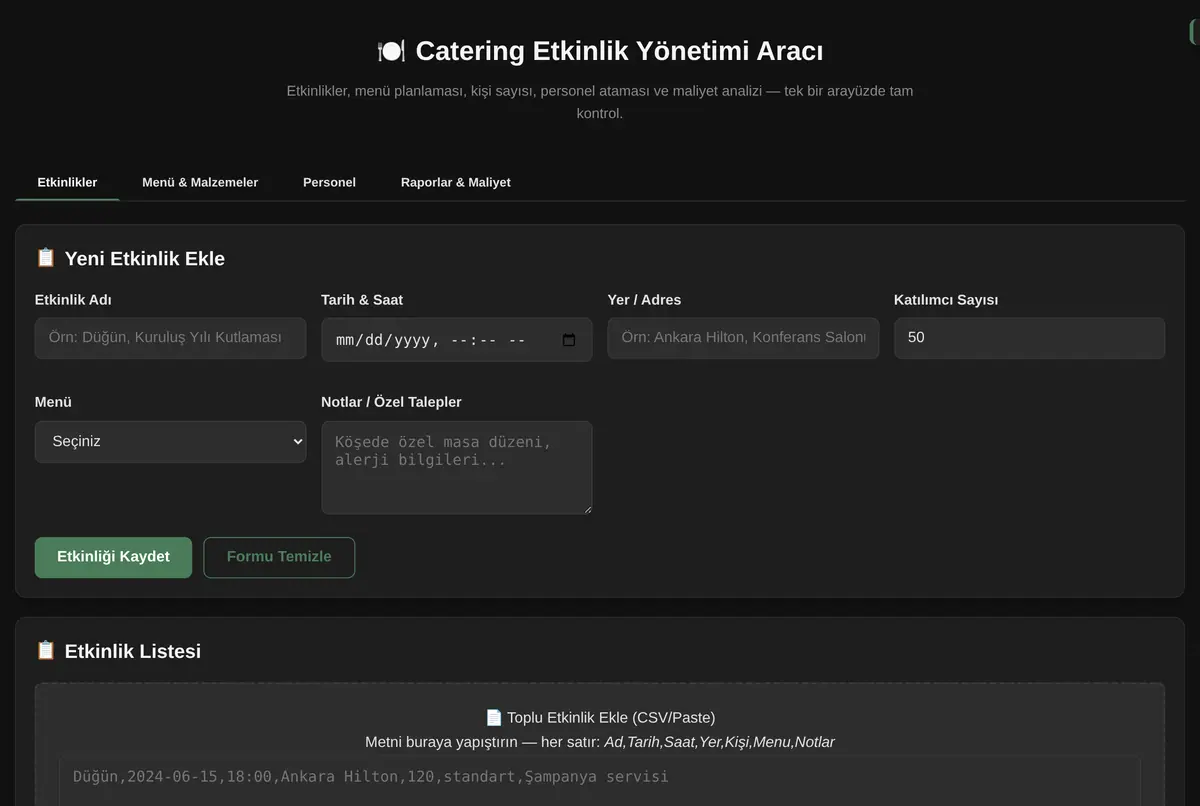Click the clipboard icon beside Etkinlik Listesi
Screen dimensions: 1200x806
46,651
